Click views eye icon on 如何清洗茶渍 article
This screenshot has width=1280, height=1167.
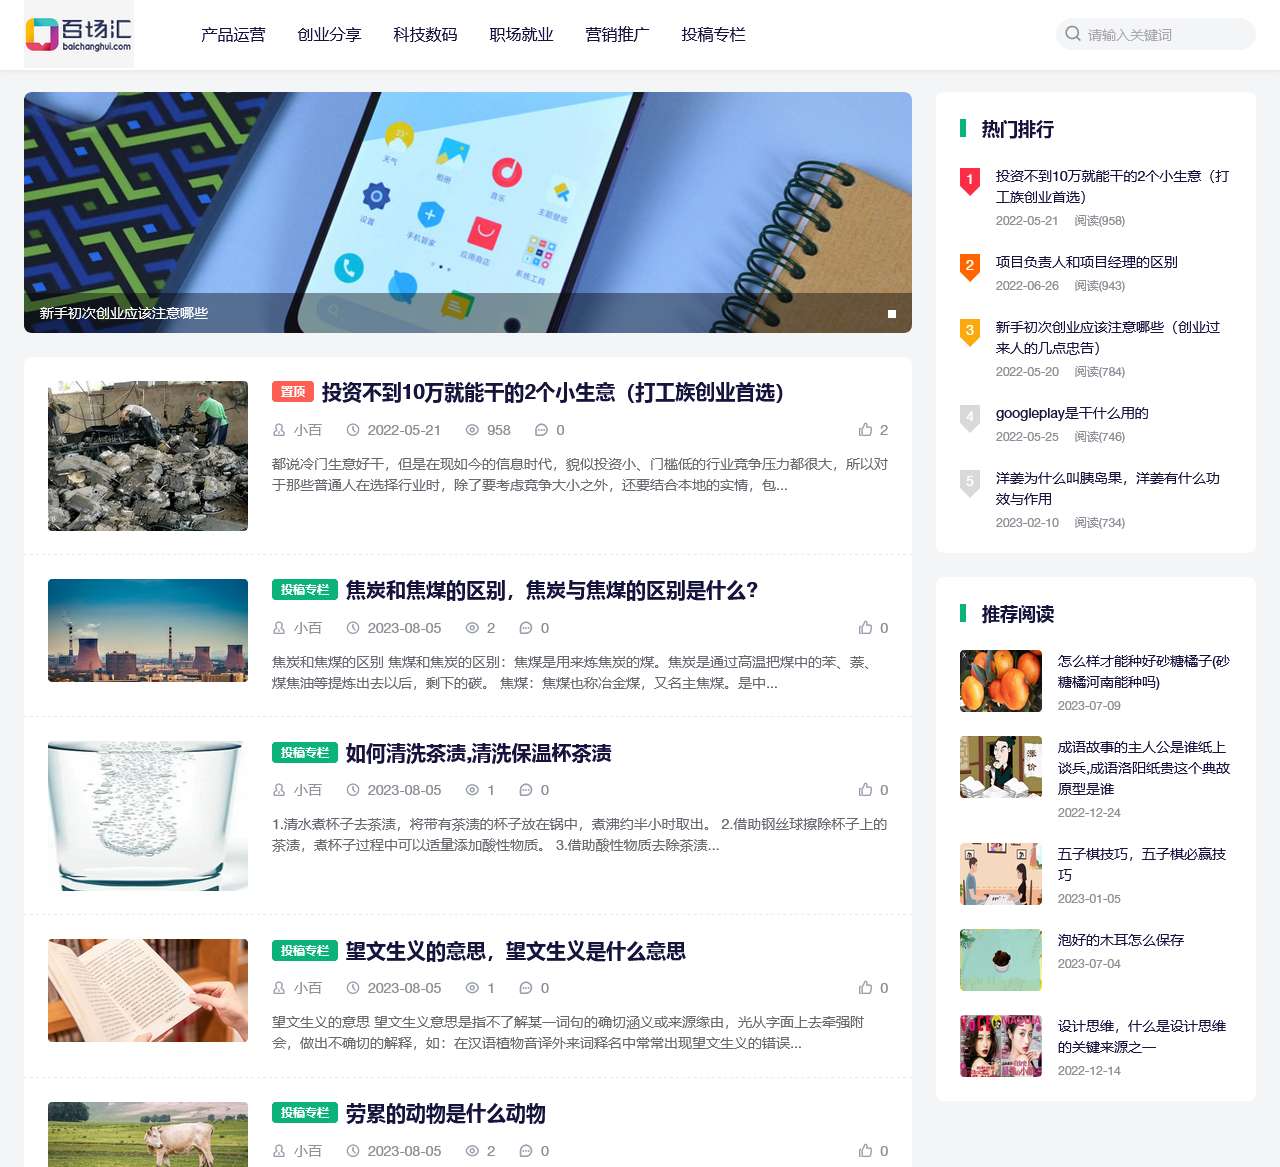click(x=471, y=790)
